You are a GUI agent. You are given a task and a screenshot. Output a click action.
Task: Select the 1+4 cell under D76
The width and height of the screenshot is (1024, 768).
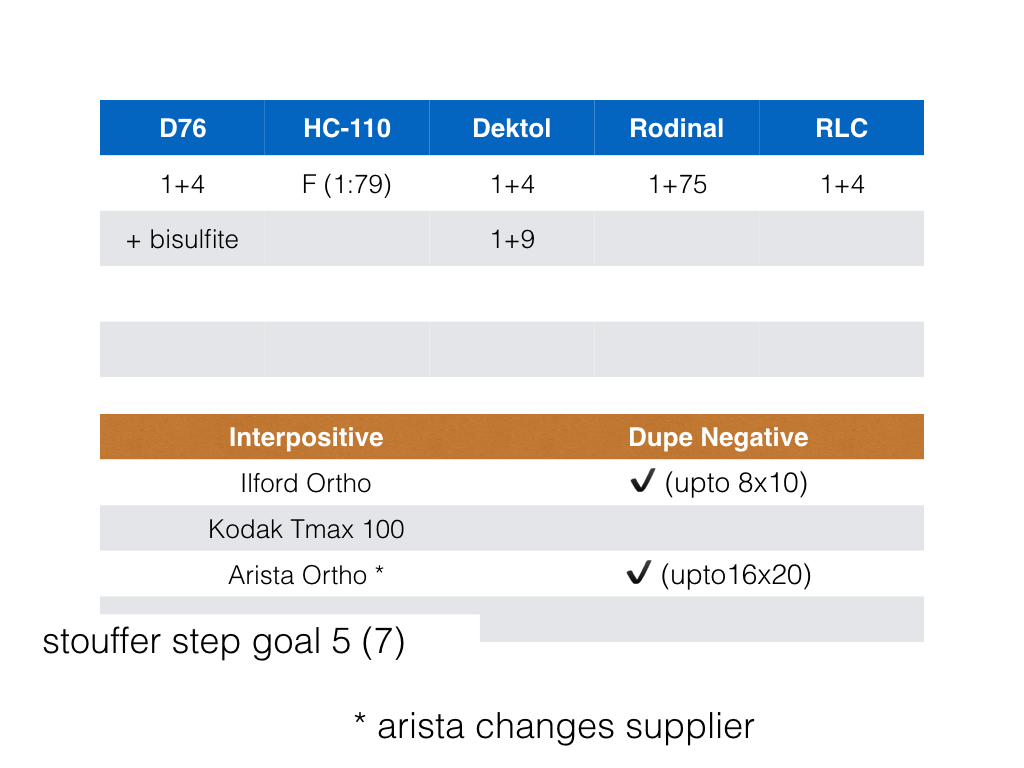pos(182,184)
